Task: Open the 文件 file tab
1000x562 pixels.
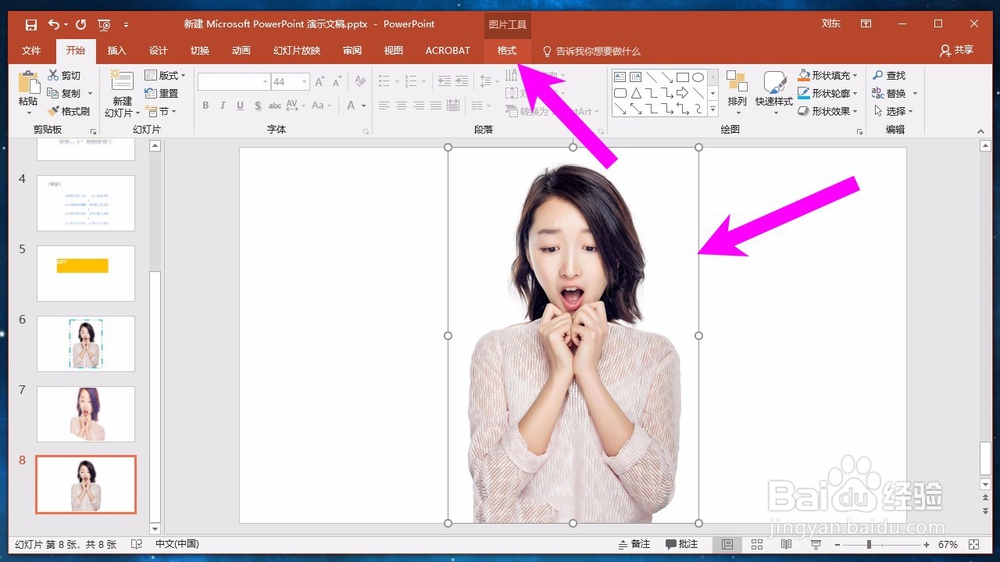Action: [31, 50]
